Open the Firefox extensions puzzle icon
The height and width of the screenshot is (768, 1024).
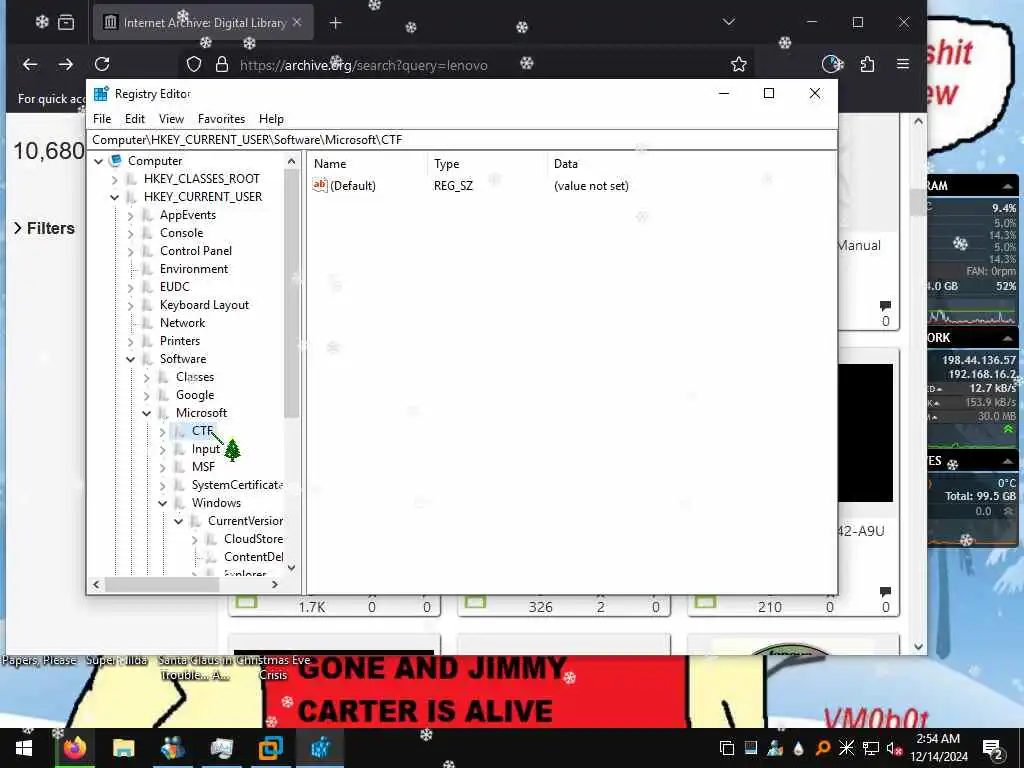coord(867,65)
